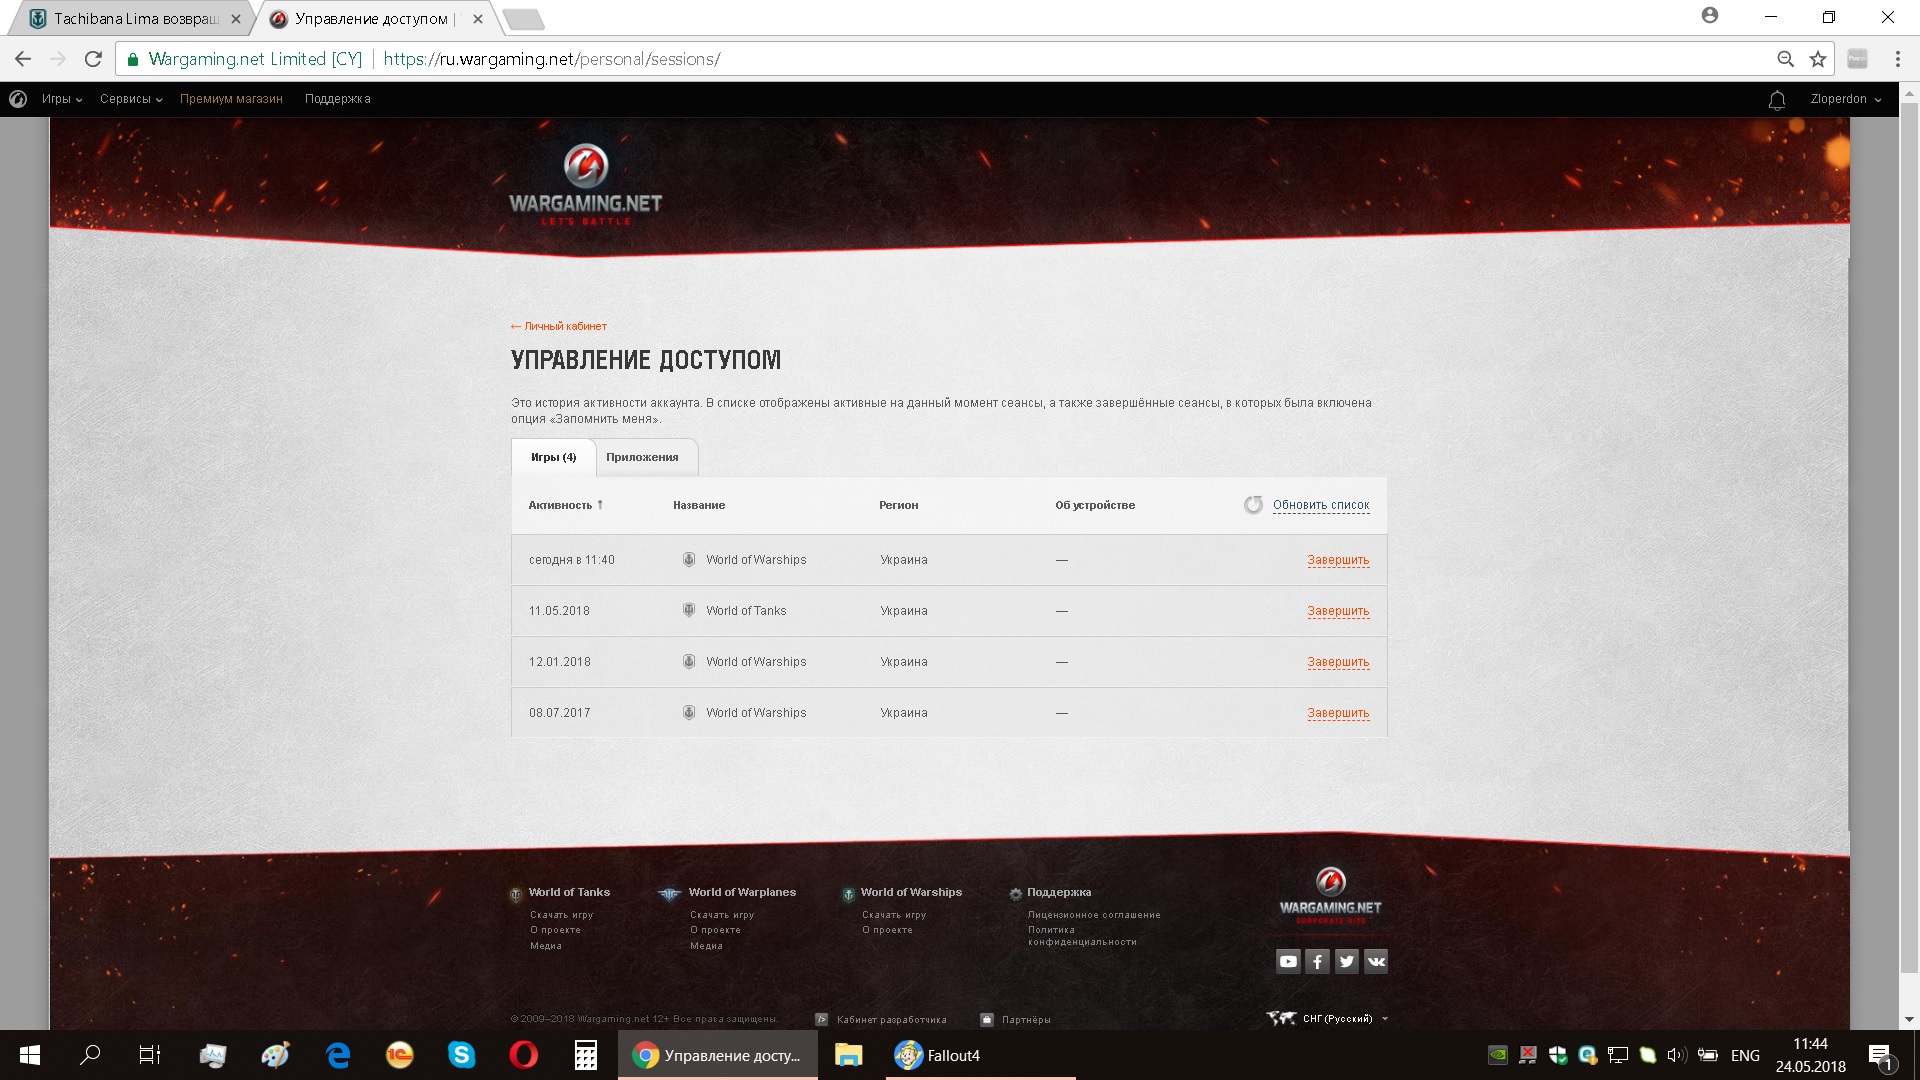The width and height of the screenshot is (1920, 1080).
Task: Open VK social icon in footer
Action: click(1376, 961)
